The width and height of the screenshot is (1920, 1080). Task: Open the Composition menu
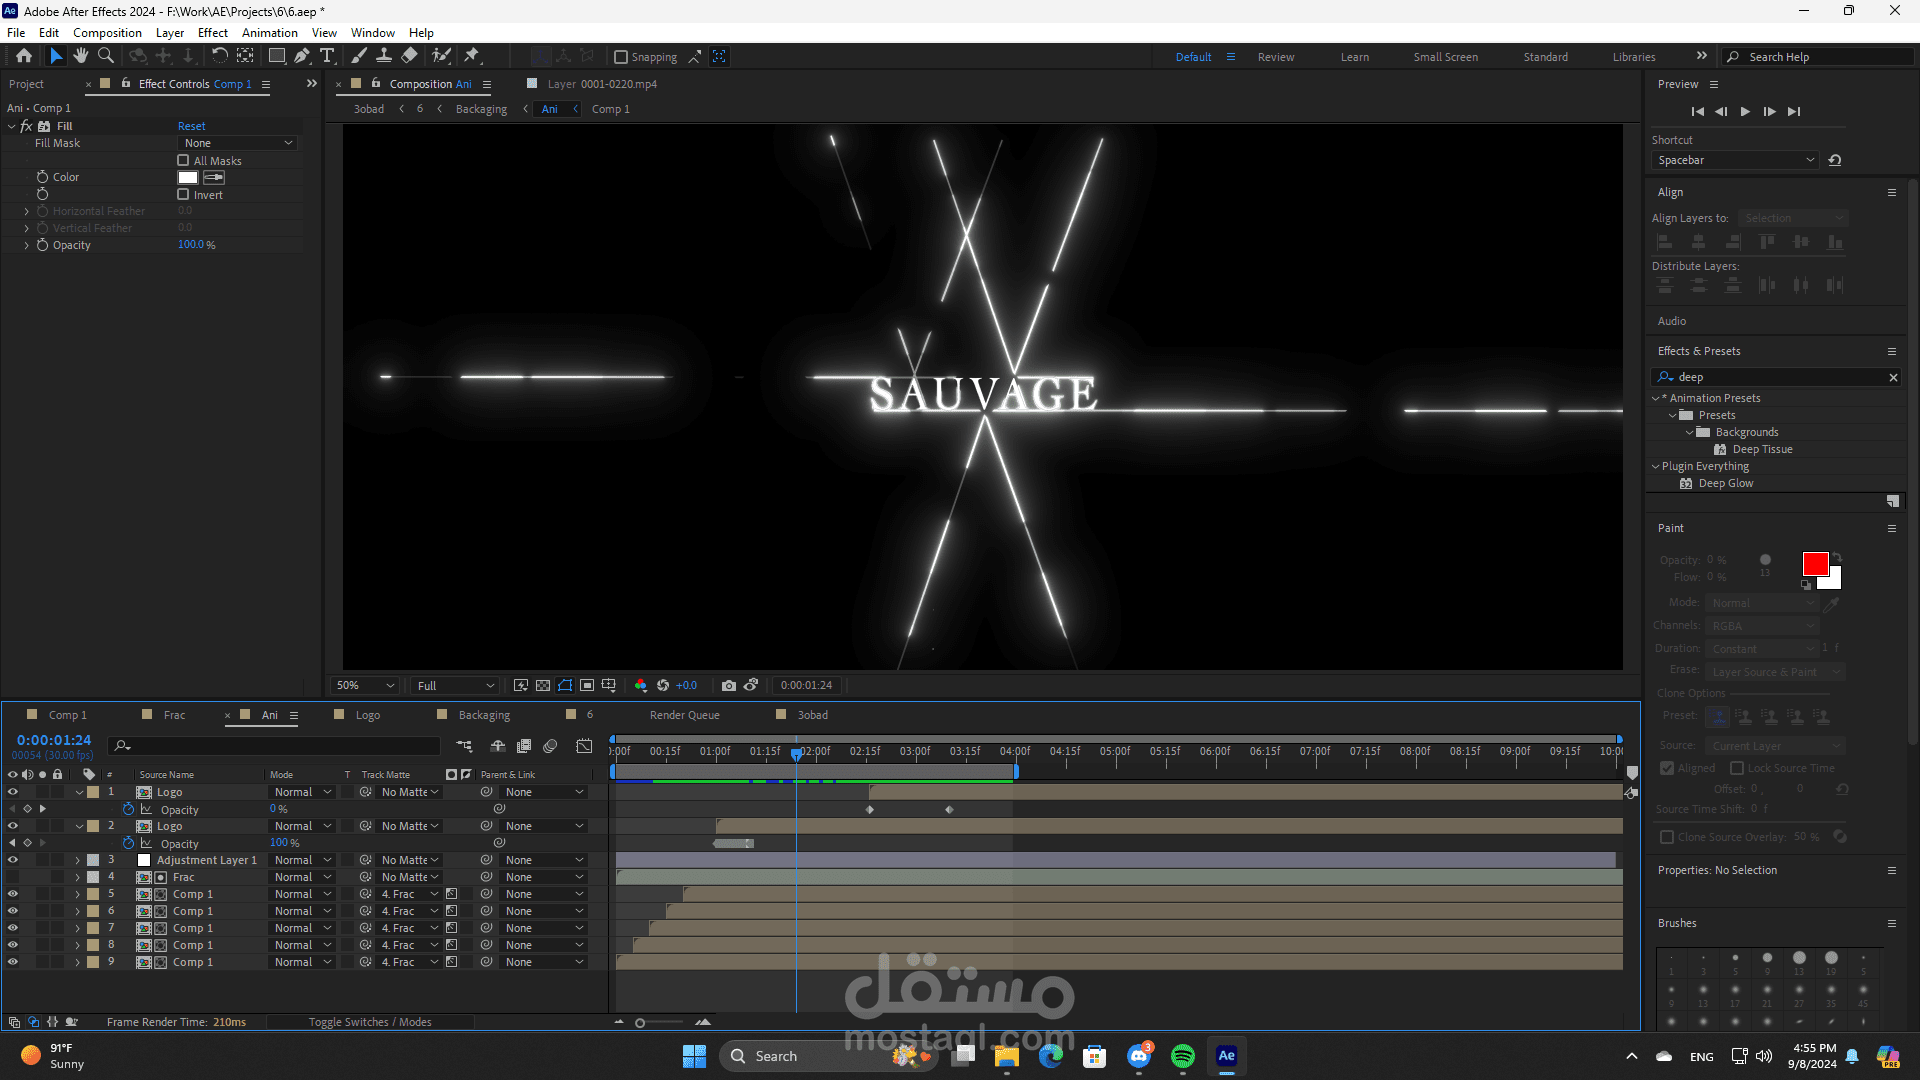107,33
